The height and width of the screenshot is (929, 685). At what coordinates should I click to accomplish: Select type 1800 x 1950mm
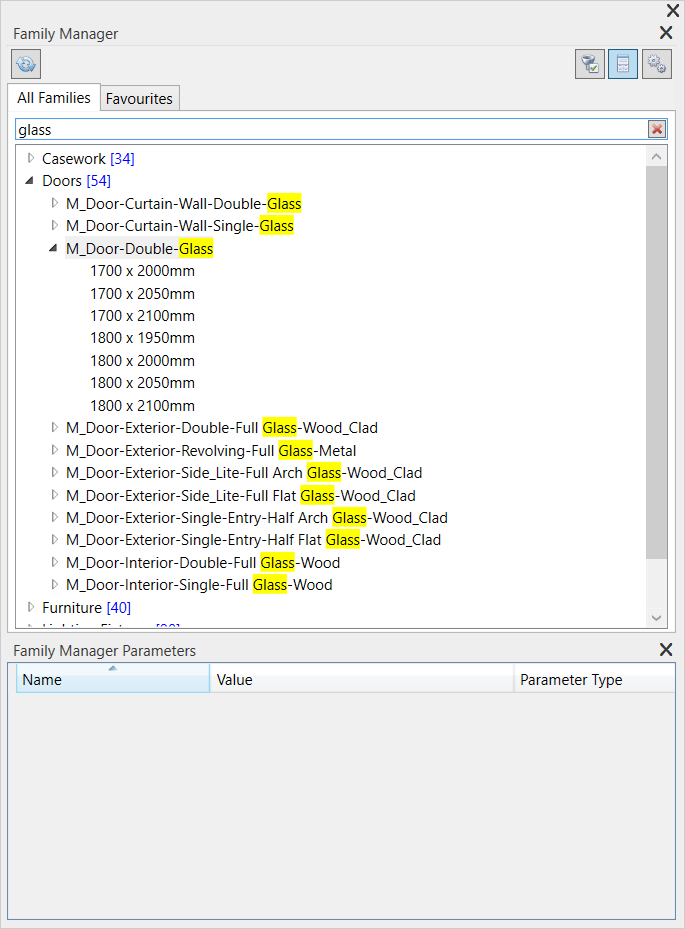pos(142,338)
